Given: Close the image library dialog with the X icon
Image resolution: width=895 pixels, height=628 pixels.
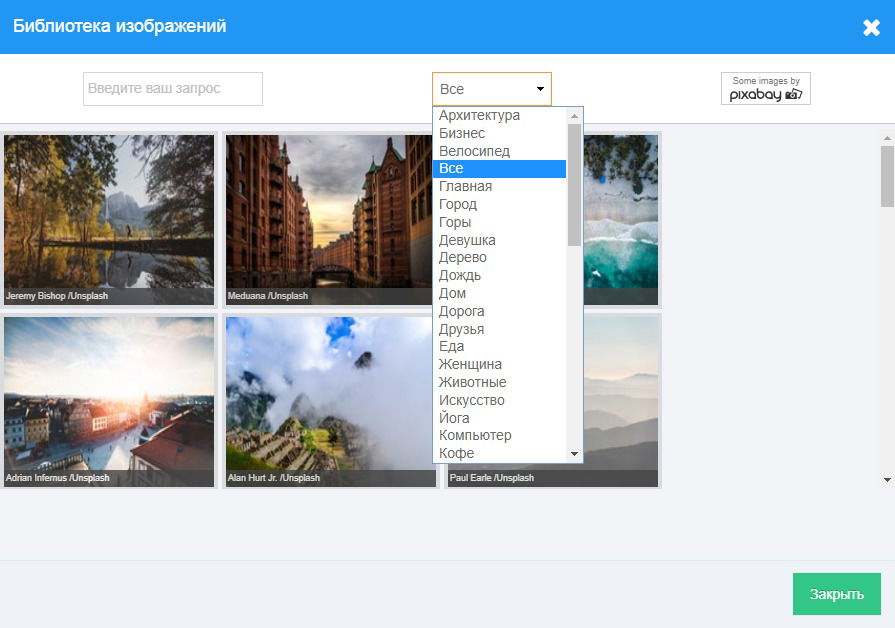Looking at the screenshot, I should pos(871,27).
